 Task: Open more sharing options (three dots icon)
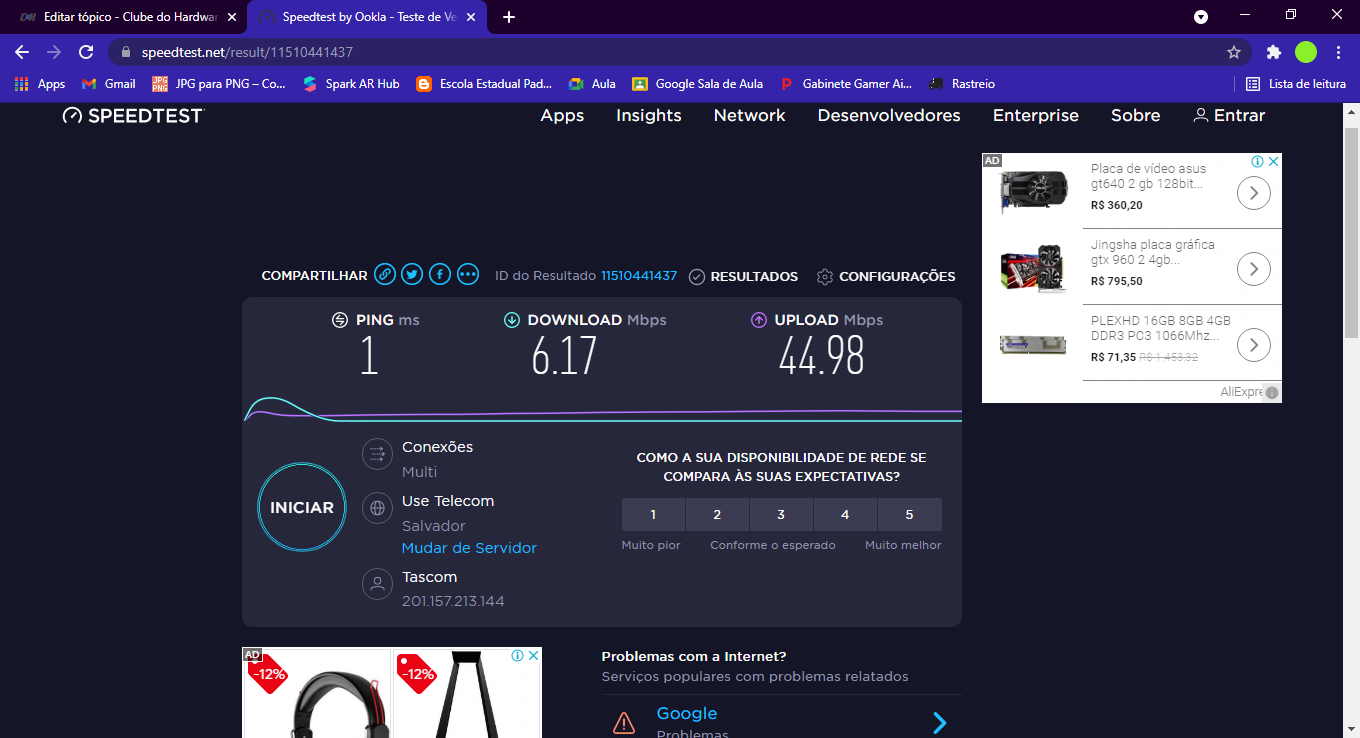click(x=468, y=275)
